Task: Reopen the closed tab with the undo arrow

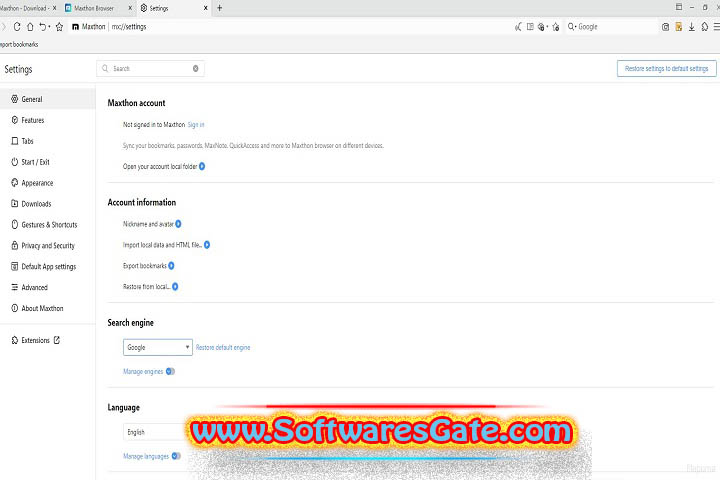Action: 43,27
